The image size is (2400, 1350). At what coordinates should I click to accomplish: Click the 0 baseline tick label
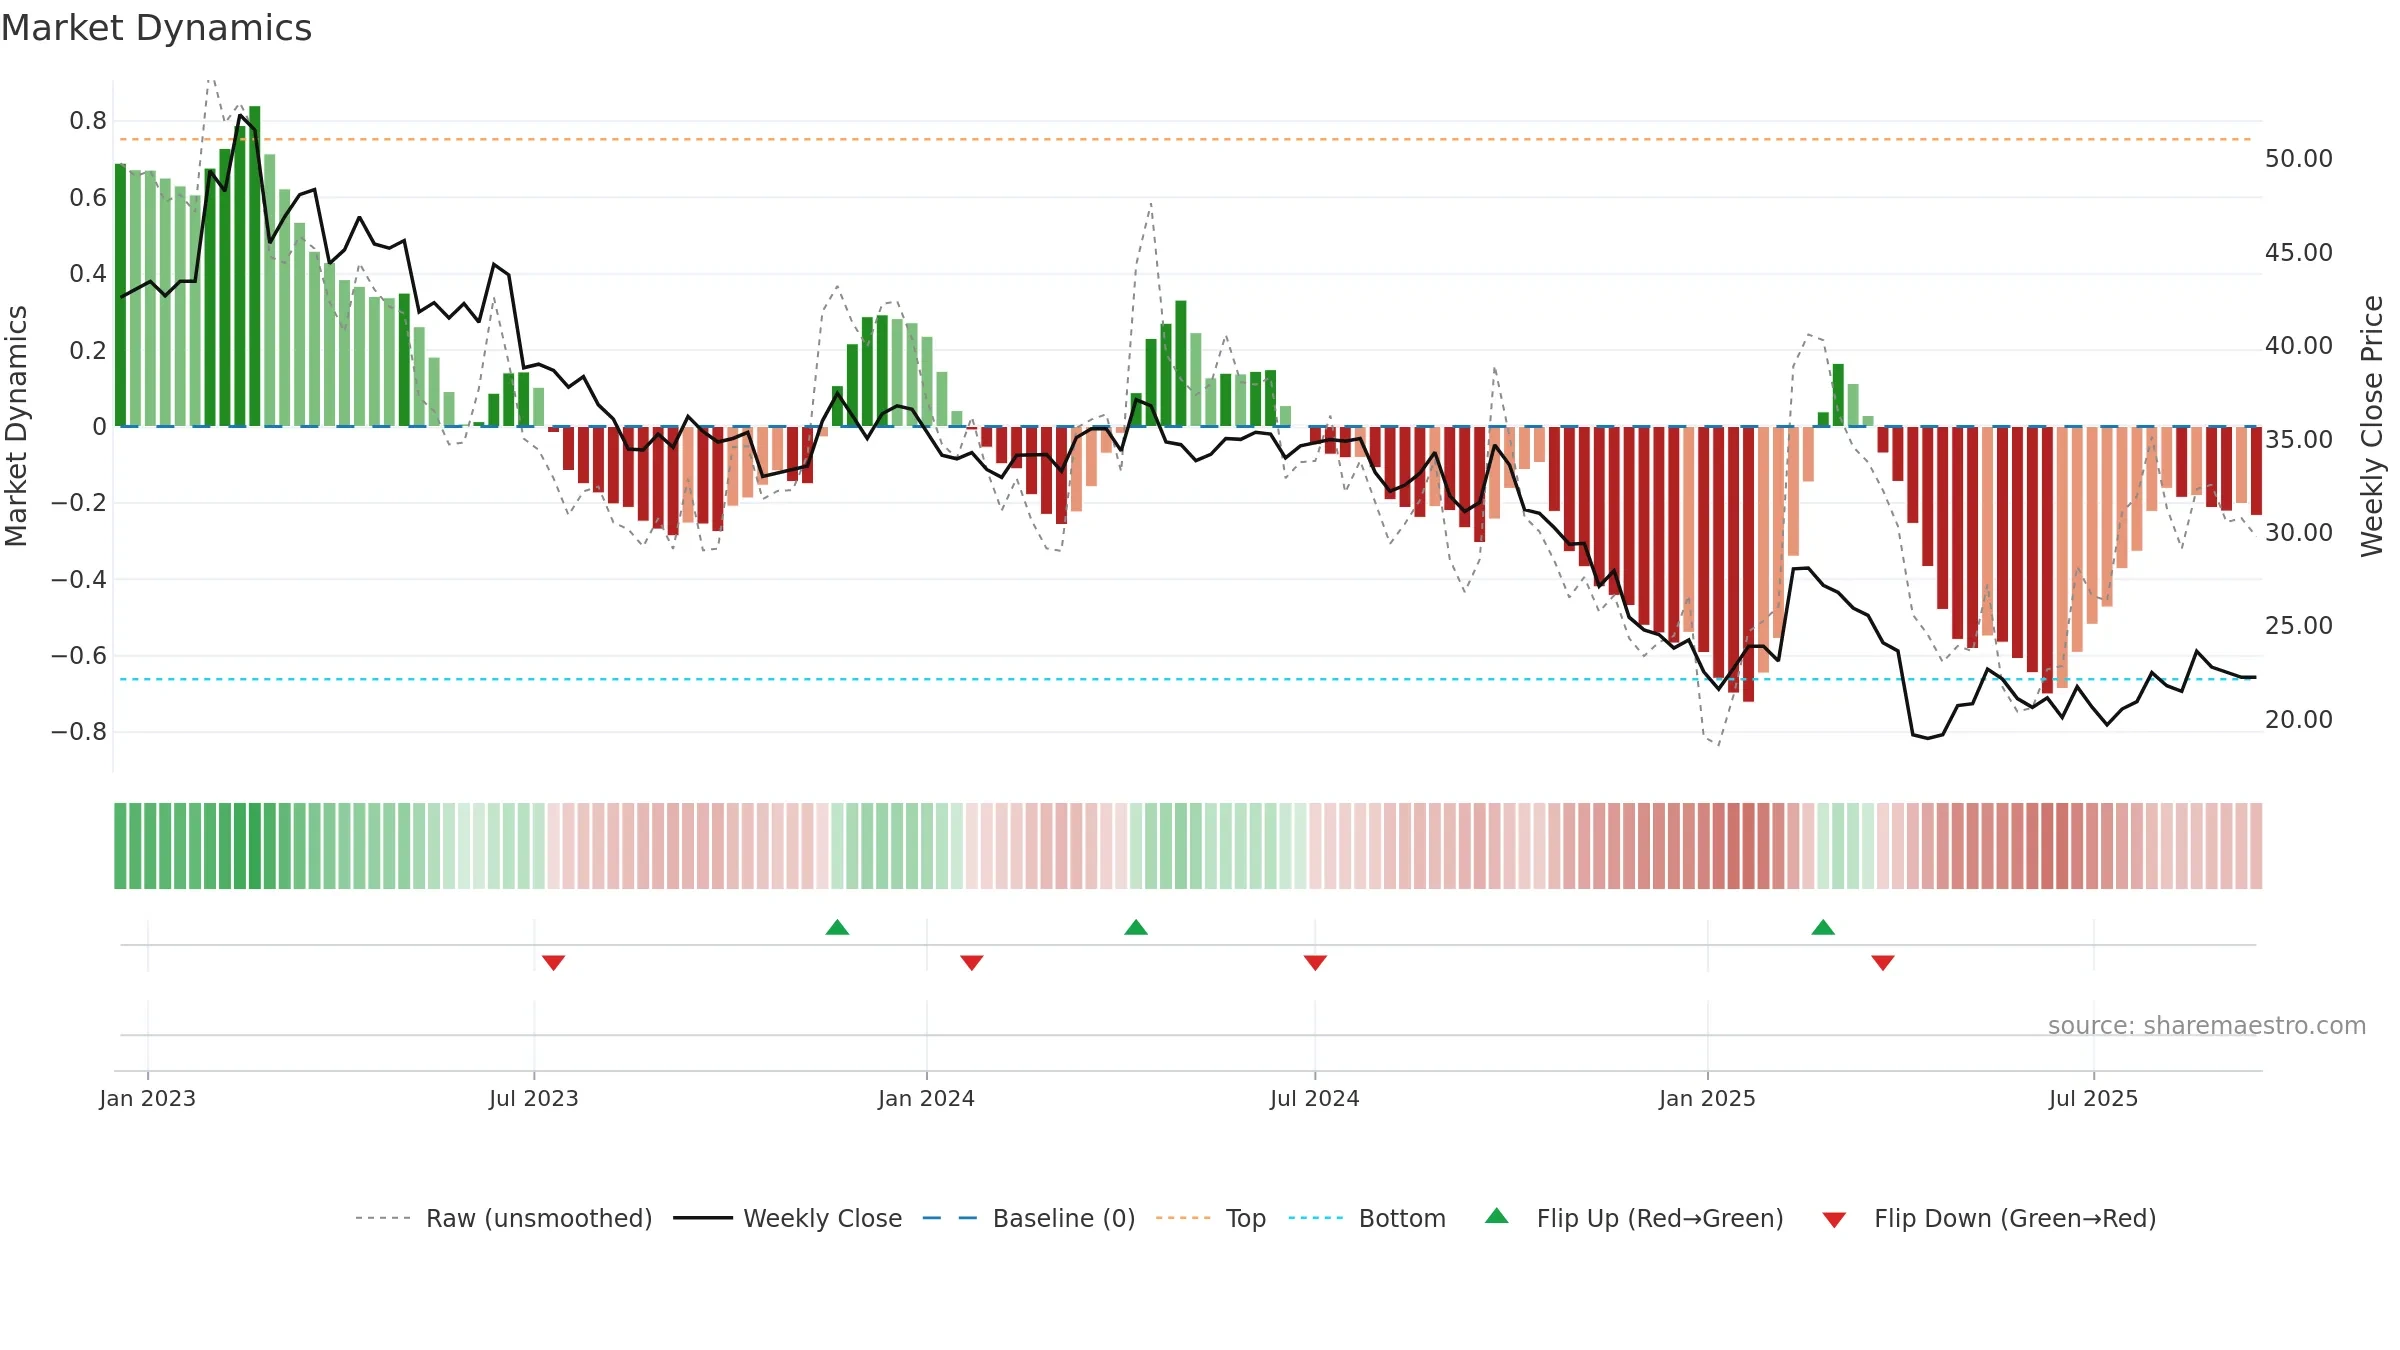tap(99, 427)
